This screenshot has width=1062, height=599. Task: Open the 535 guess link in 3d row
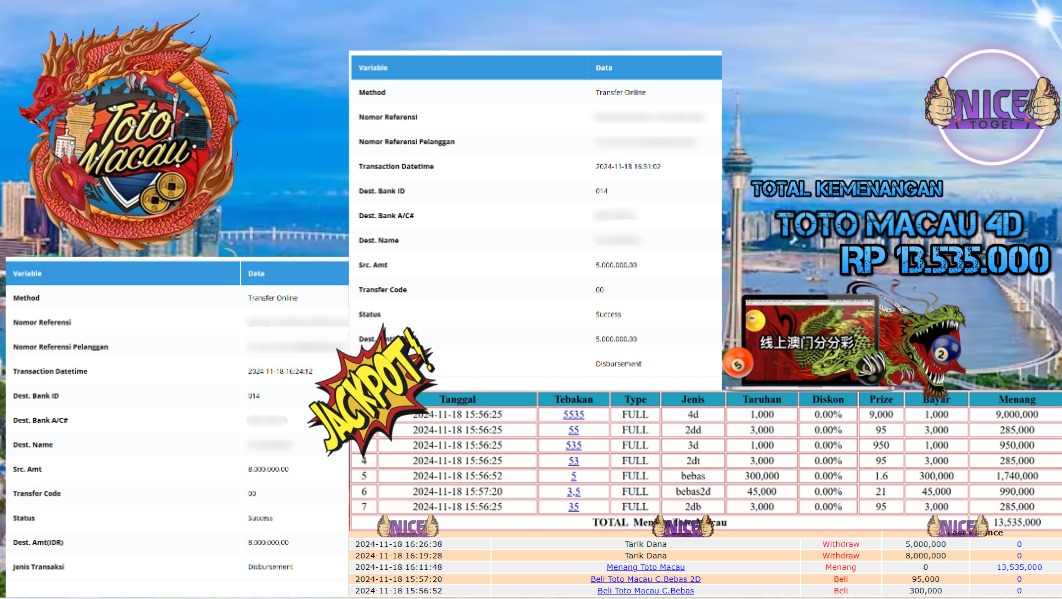(573, 445)
